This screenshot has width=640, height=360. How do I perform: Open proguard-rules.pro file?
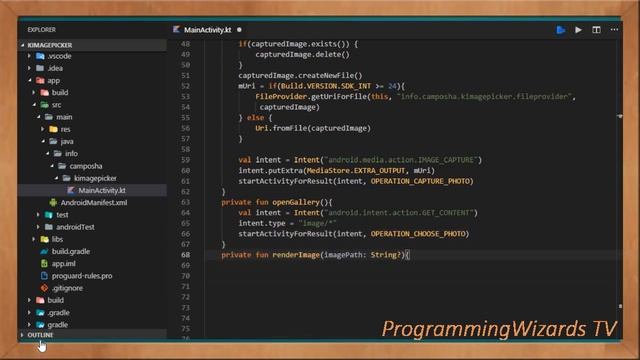tap(82, 276)
